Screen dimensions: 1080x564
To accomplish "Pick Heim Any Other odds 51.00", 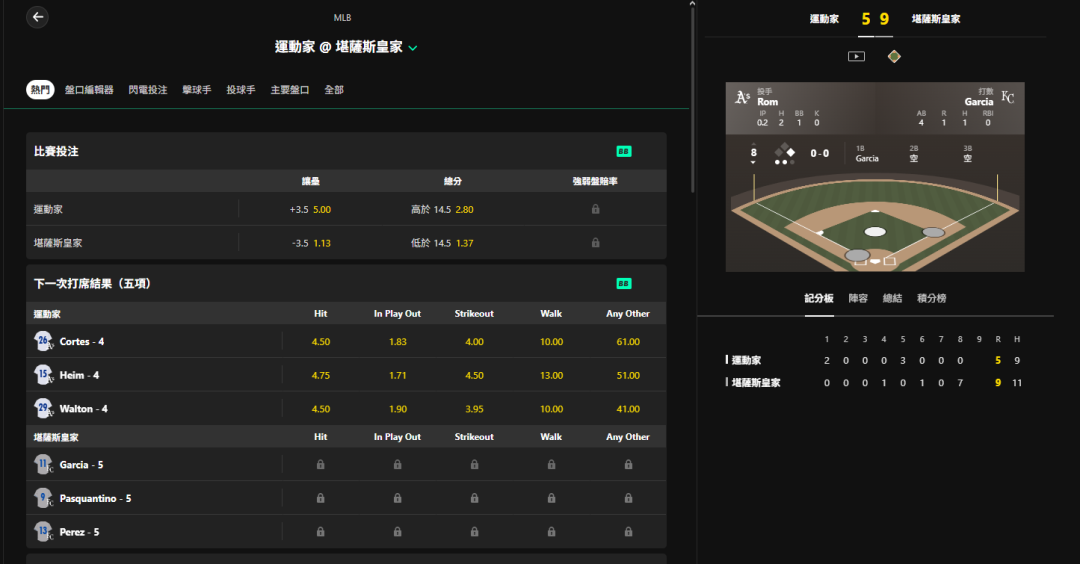I will tap(628, 375).
